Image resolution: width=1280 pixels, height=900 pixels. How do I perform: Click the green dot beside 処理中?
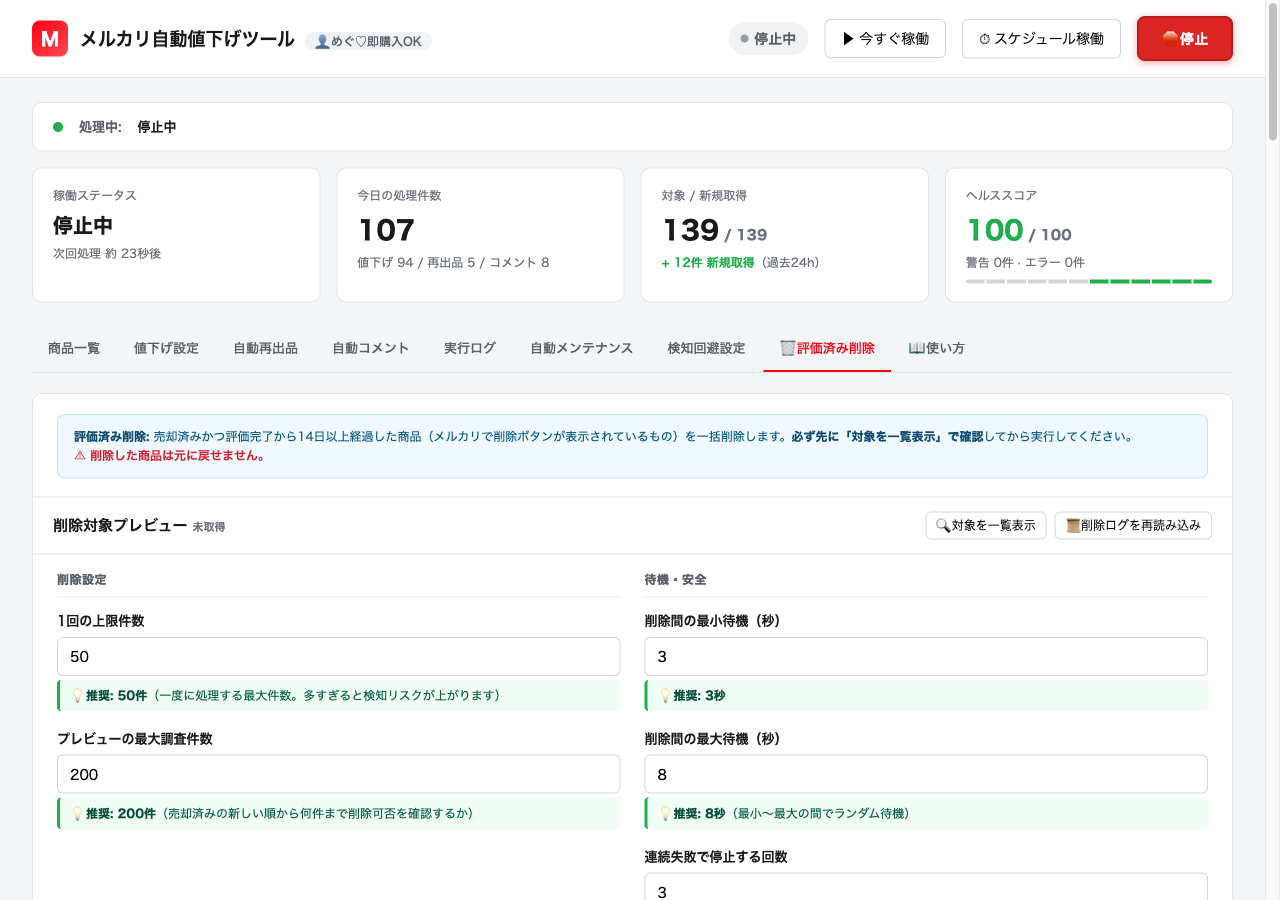pyautogui.click(x=58, y=127)
